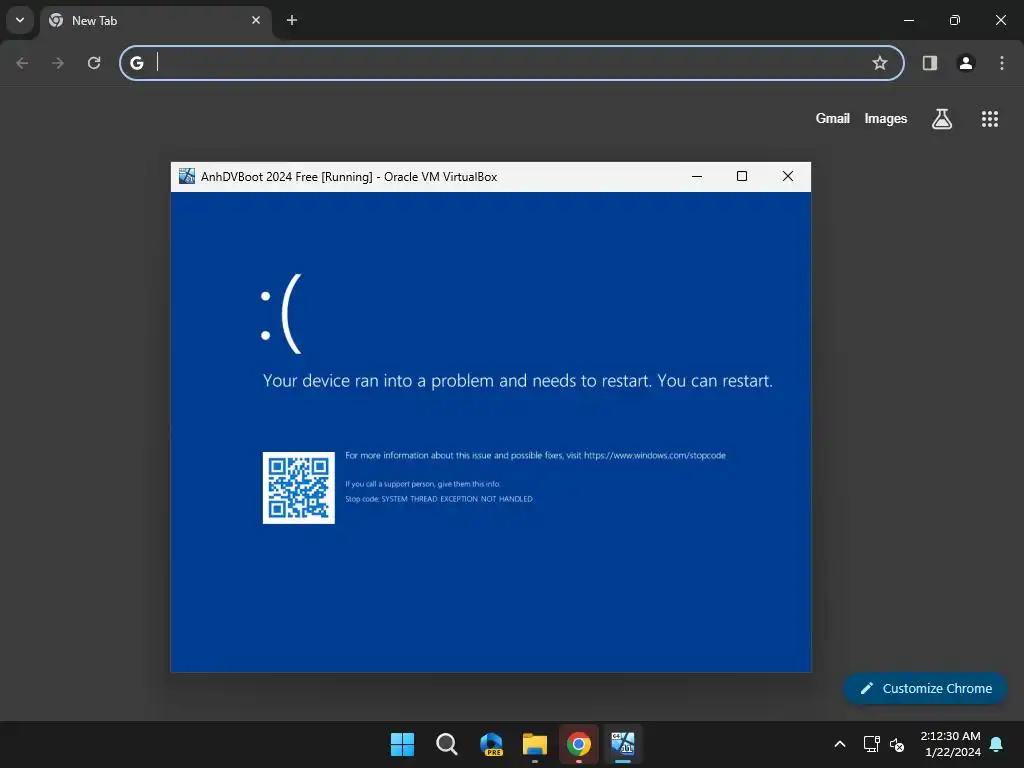Viewport: 1024px width, 768px height.
Task: Open Microsoft Edge PRE from taskbar
Action: (491, 744)
